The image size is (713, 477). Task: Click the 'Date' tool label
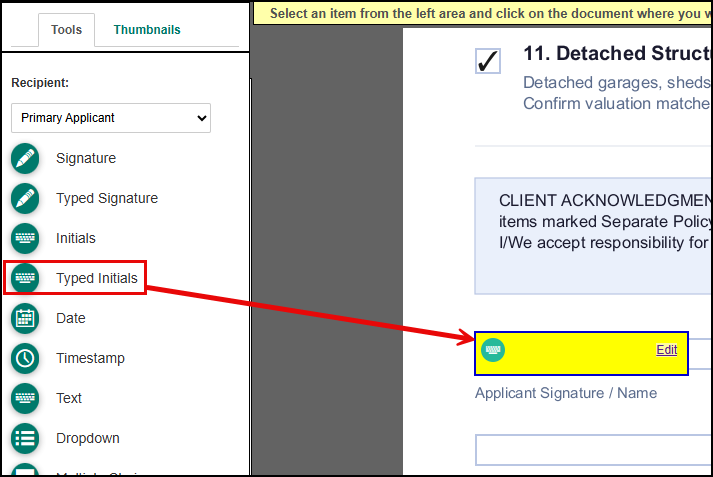(x=70, y=318)
